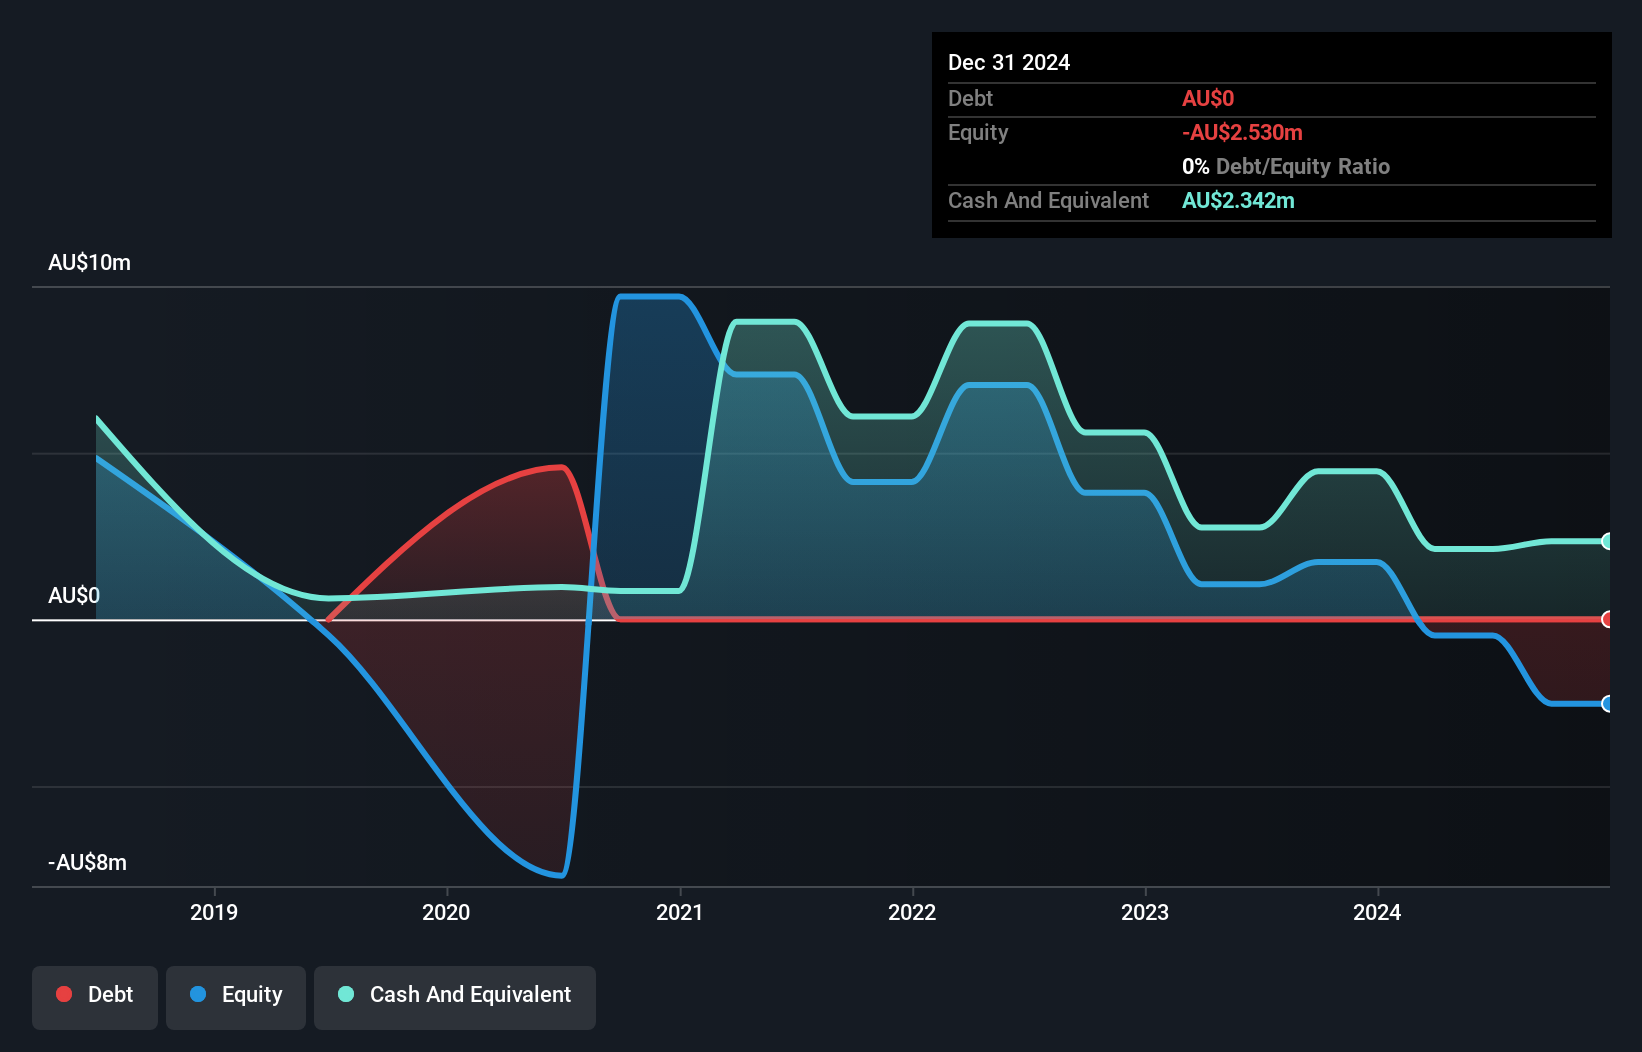Click the AU$10m y-axis label
1642x1052 pixels.
(89, 263)
